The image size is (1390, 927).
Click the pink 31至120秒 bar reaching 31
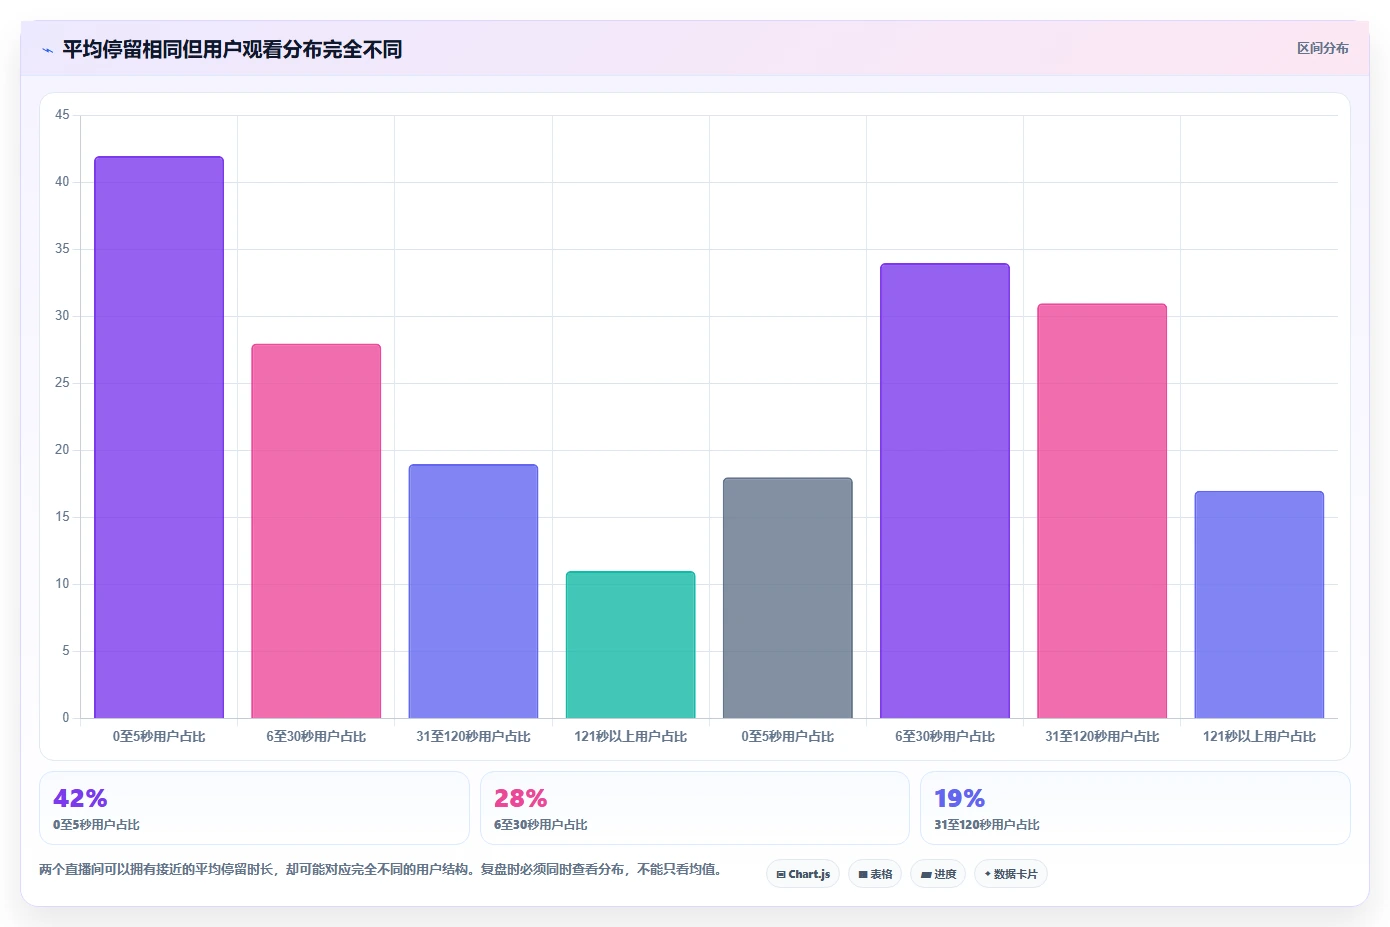pyautogui.click(x=1102, y=511)
